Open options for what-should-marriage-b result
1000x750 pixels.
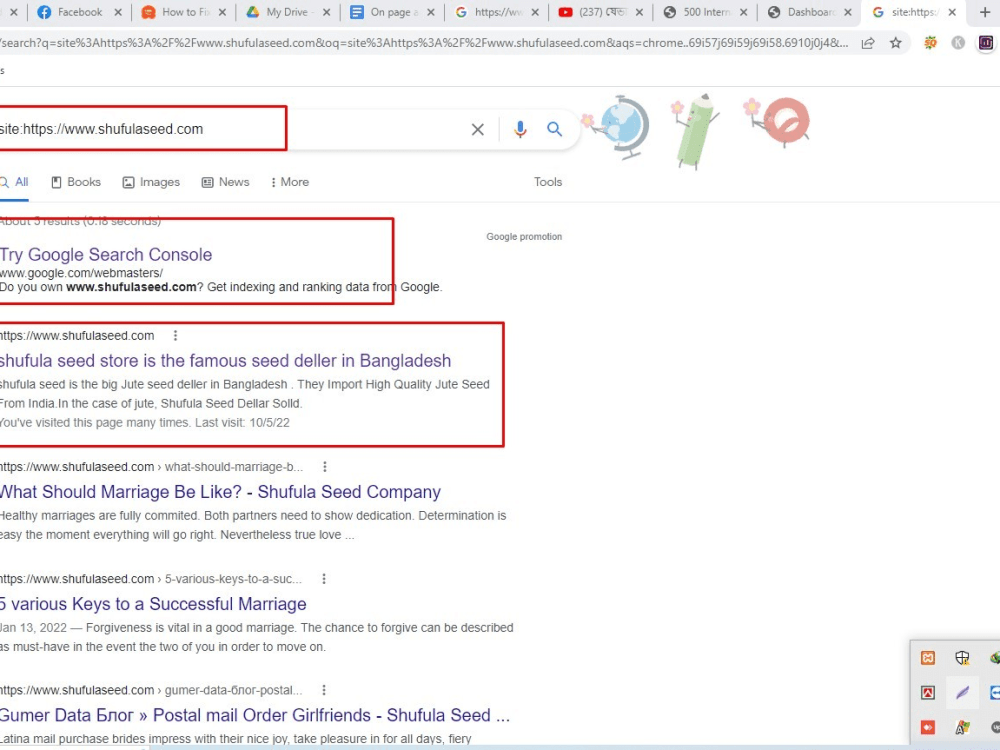tap(325, 467)
